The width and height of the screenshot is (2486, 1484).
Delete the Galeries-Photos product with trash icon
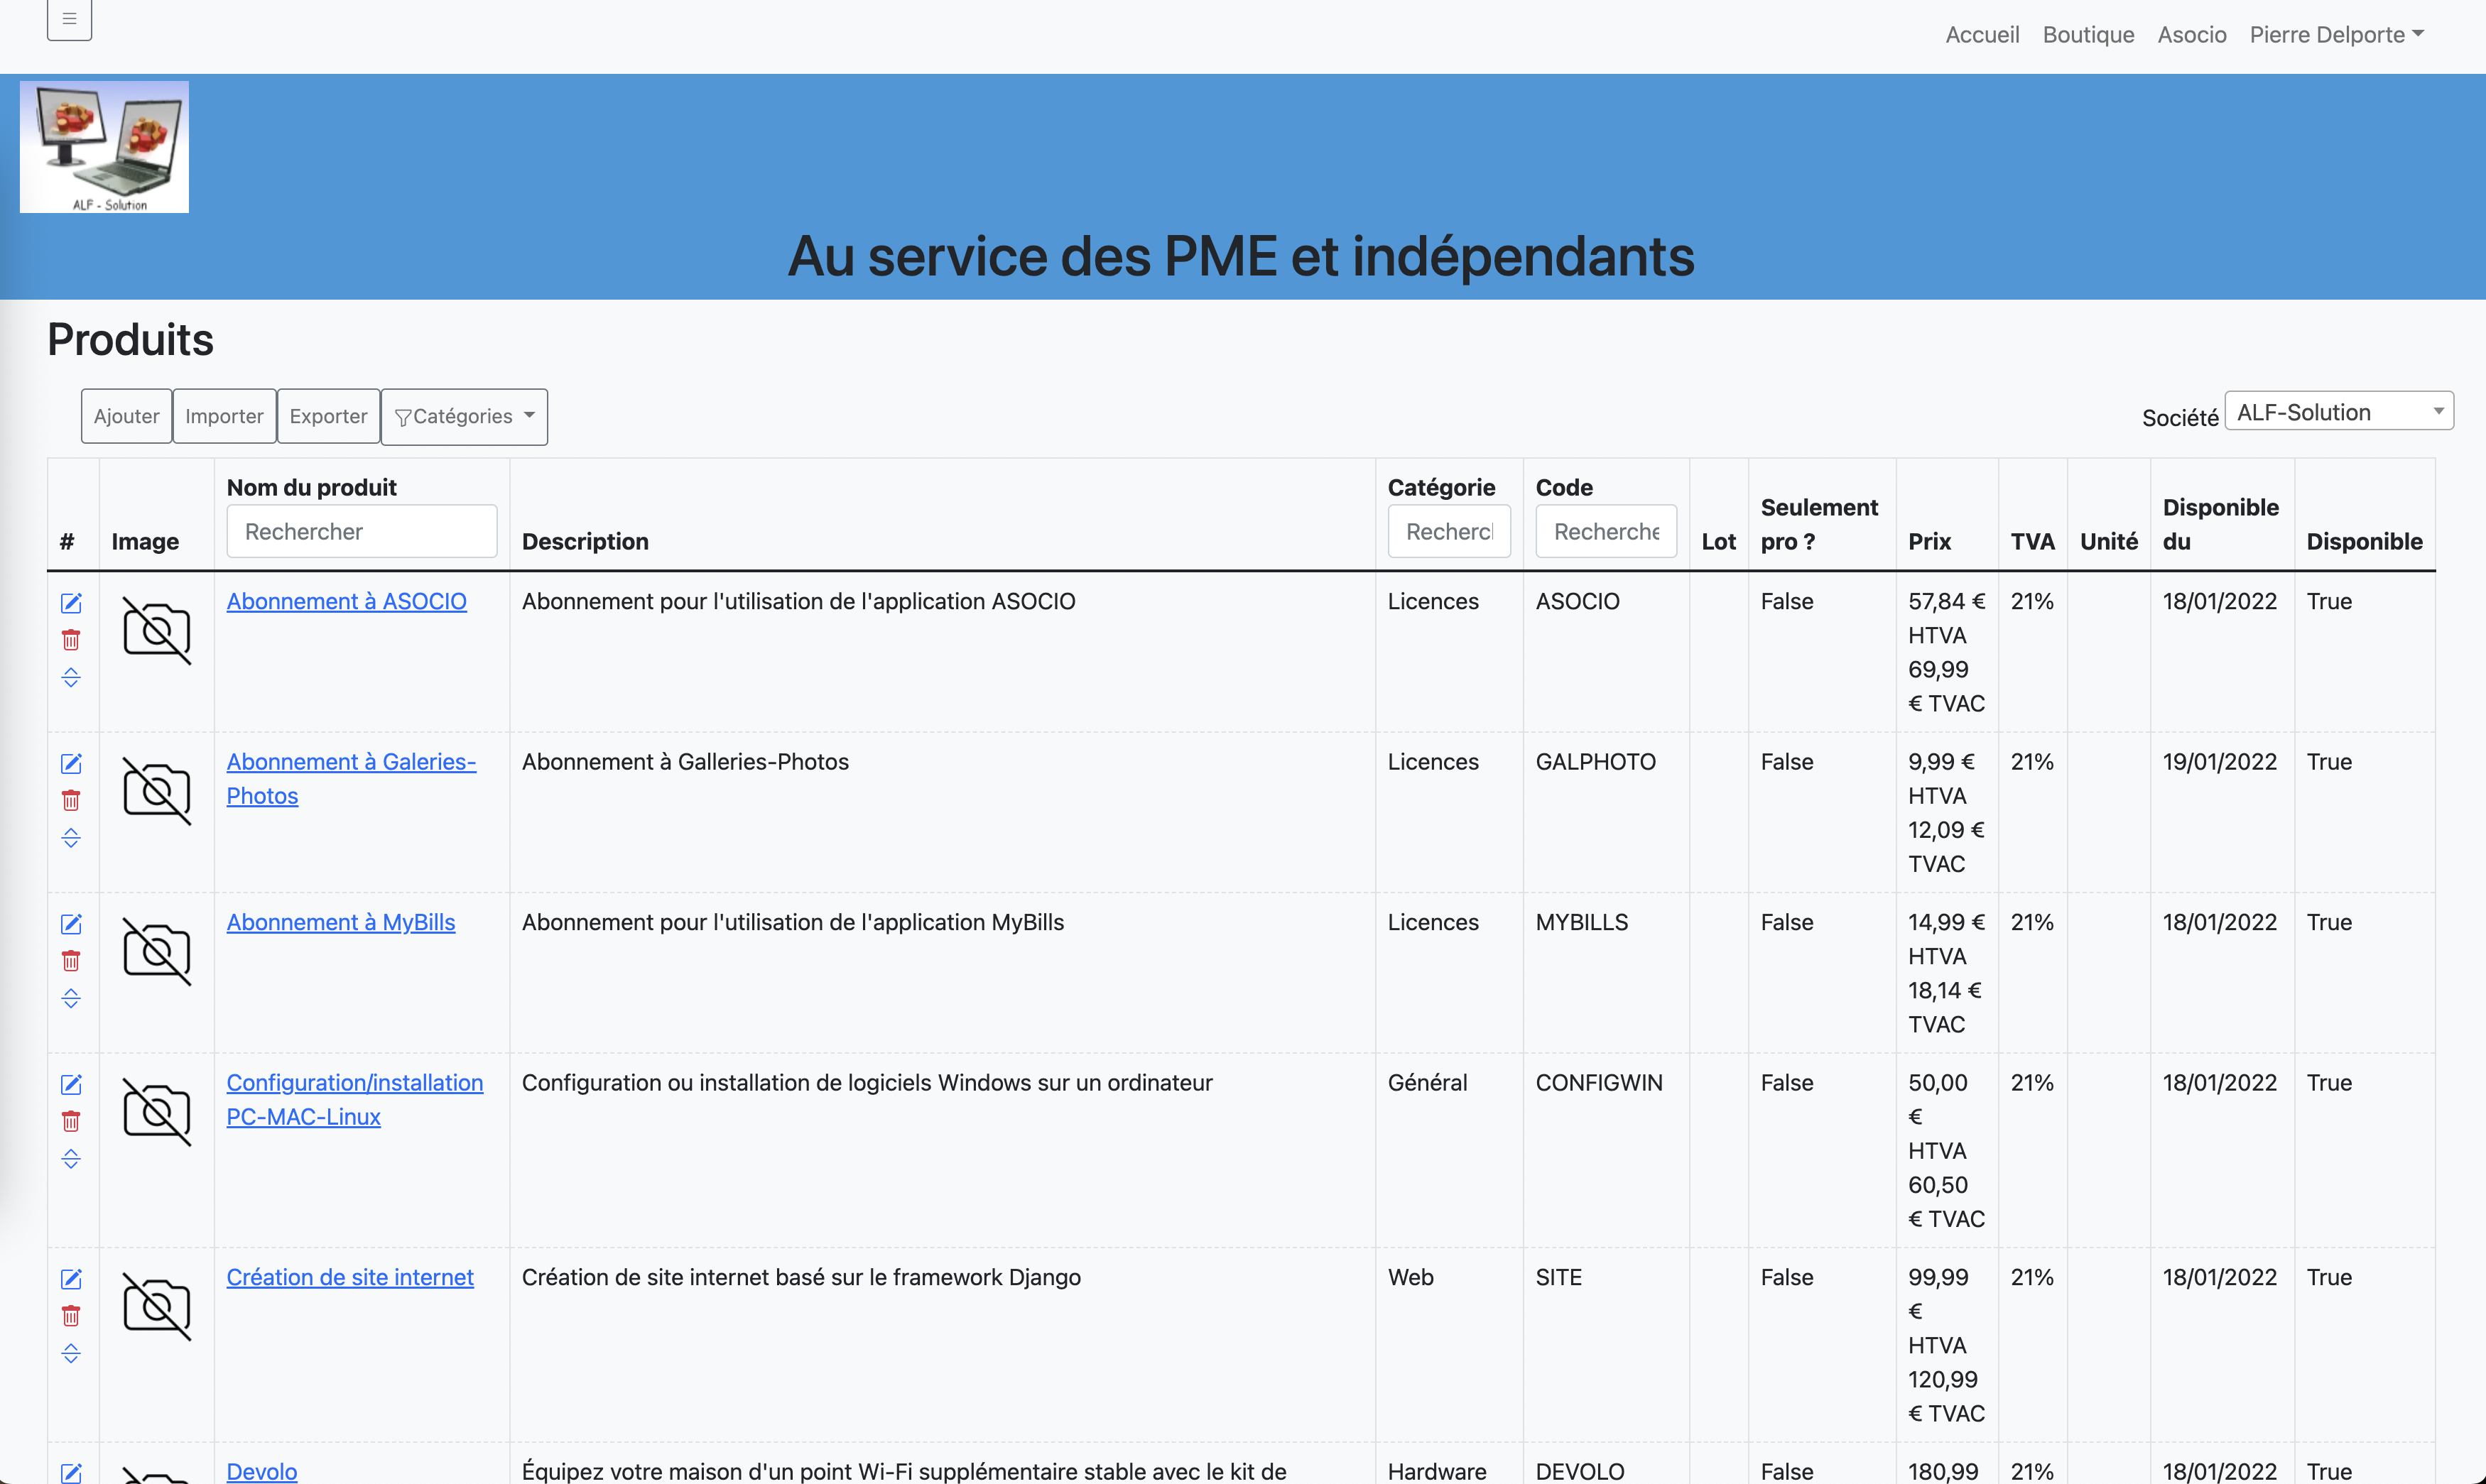(71, 800)
